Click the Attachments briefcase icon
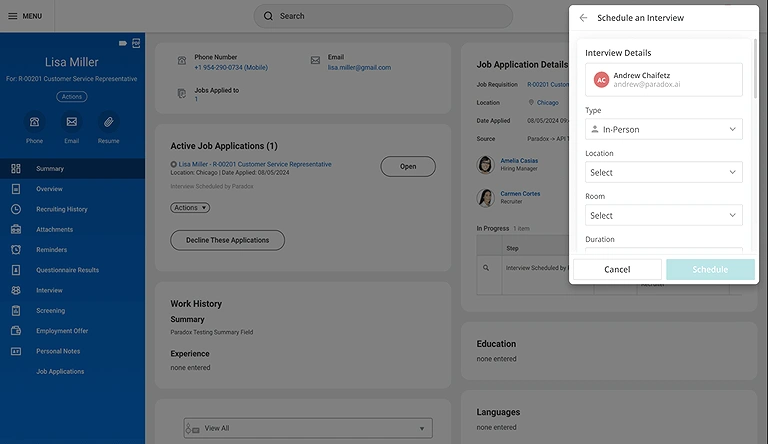 coord(16,229)
